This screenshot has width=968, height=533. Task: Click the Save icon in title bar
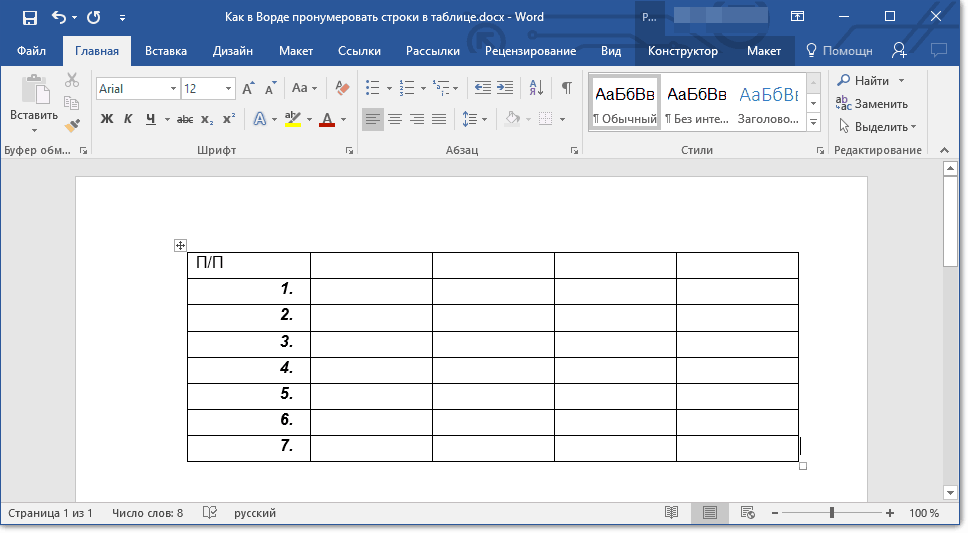(29, 17)
